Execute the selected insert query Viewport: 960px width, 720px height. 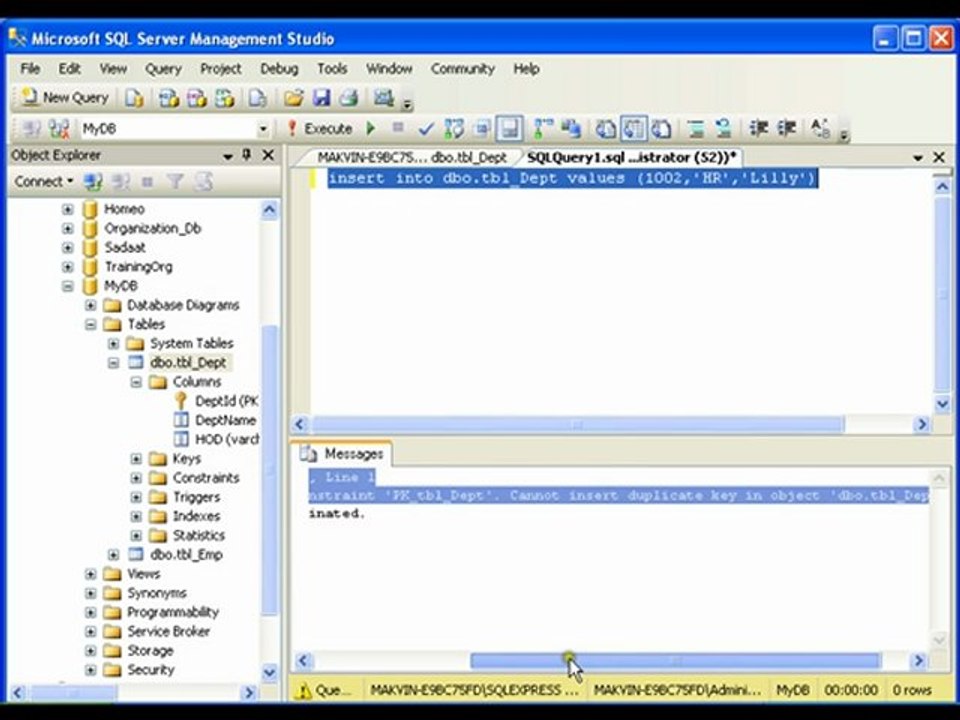pos(320,129)
